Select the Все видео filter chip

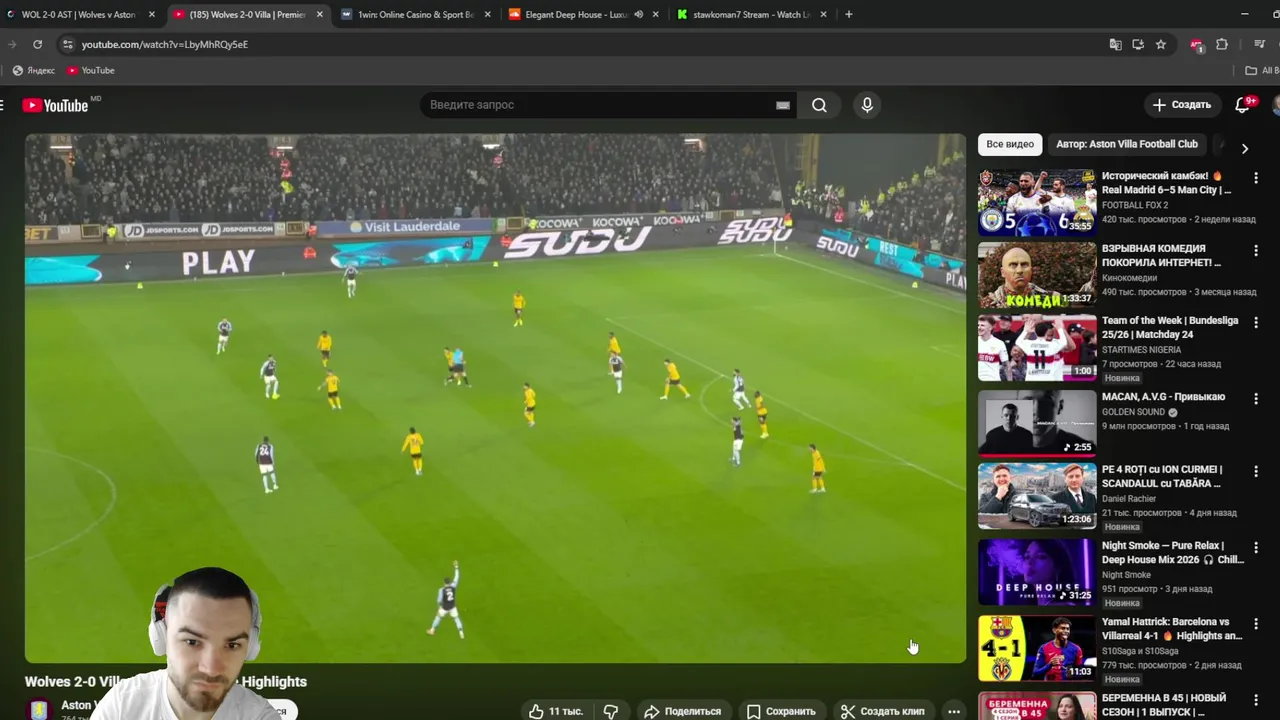1010,144
